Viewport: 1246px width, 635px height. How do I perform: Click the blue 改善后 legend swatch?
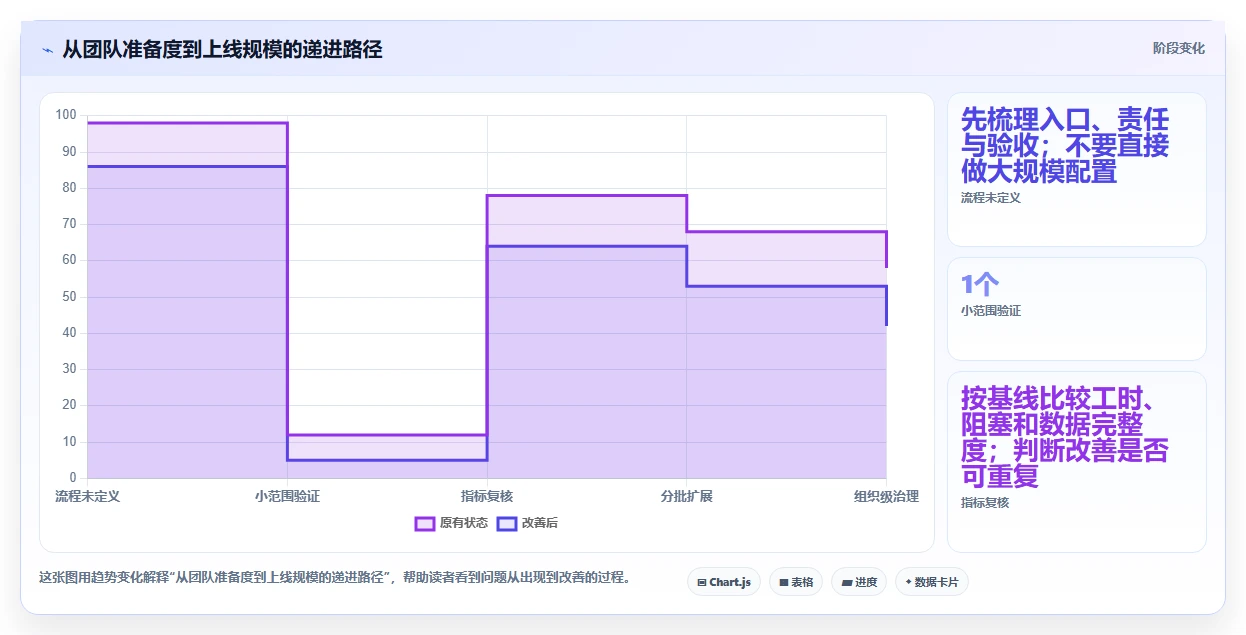click(x=507, y=523)
